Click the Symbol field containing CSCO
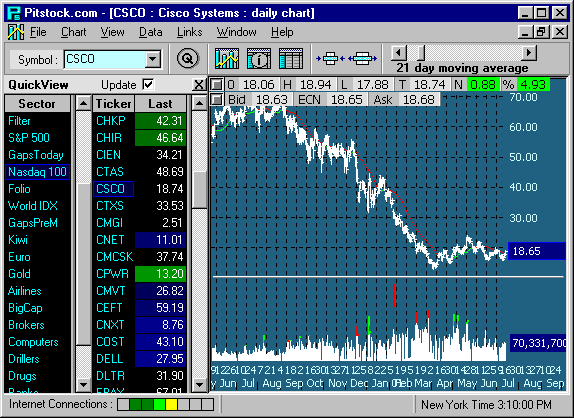The width and height of the screenshot is (574, 418). [x=105, y=59]
